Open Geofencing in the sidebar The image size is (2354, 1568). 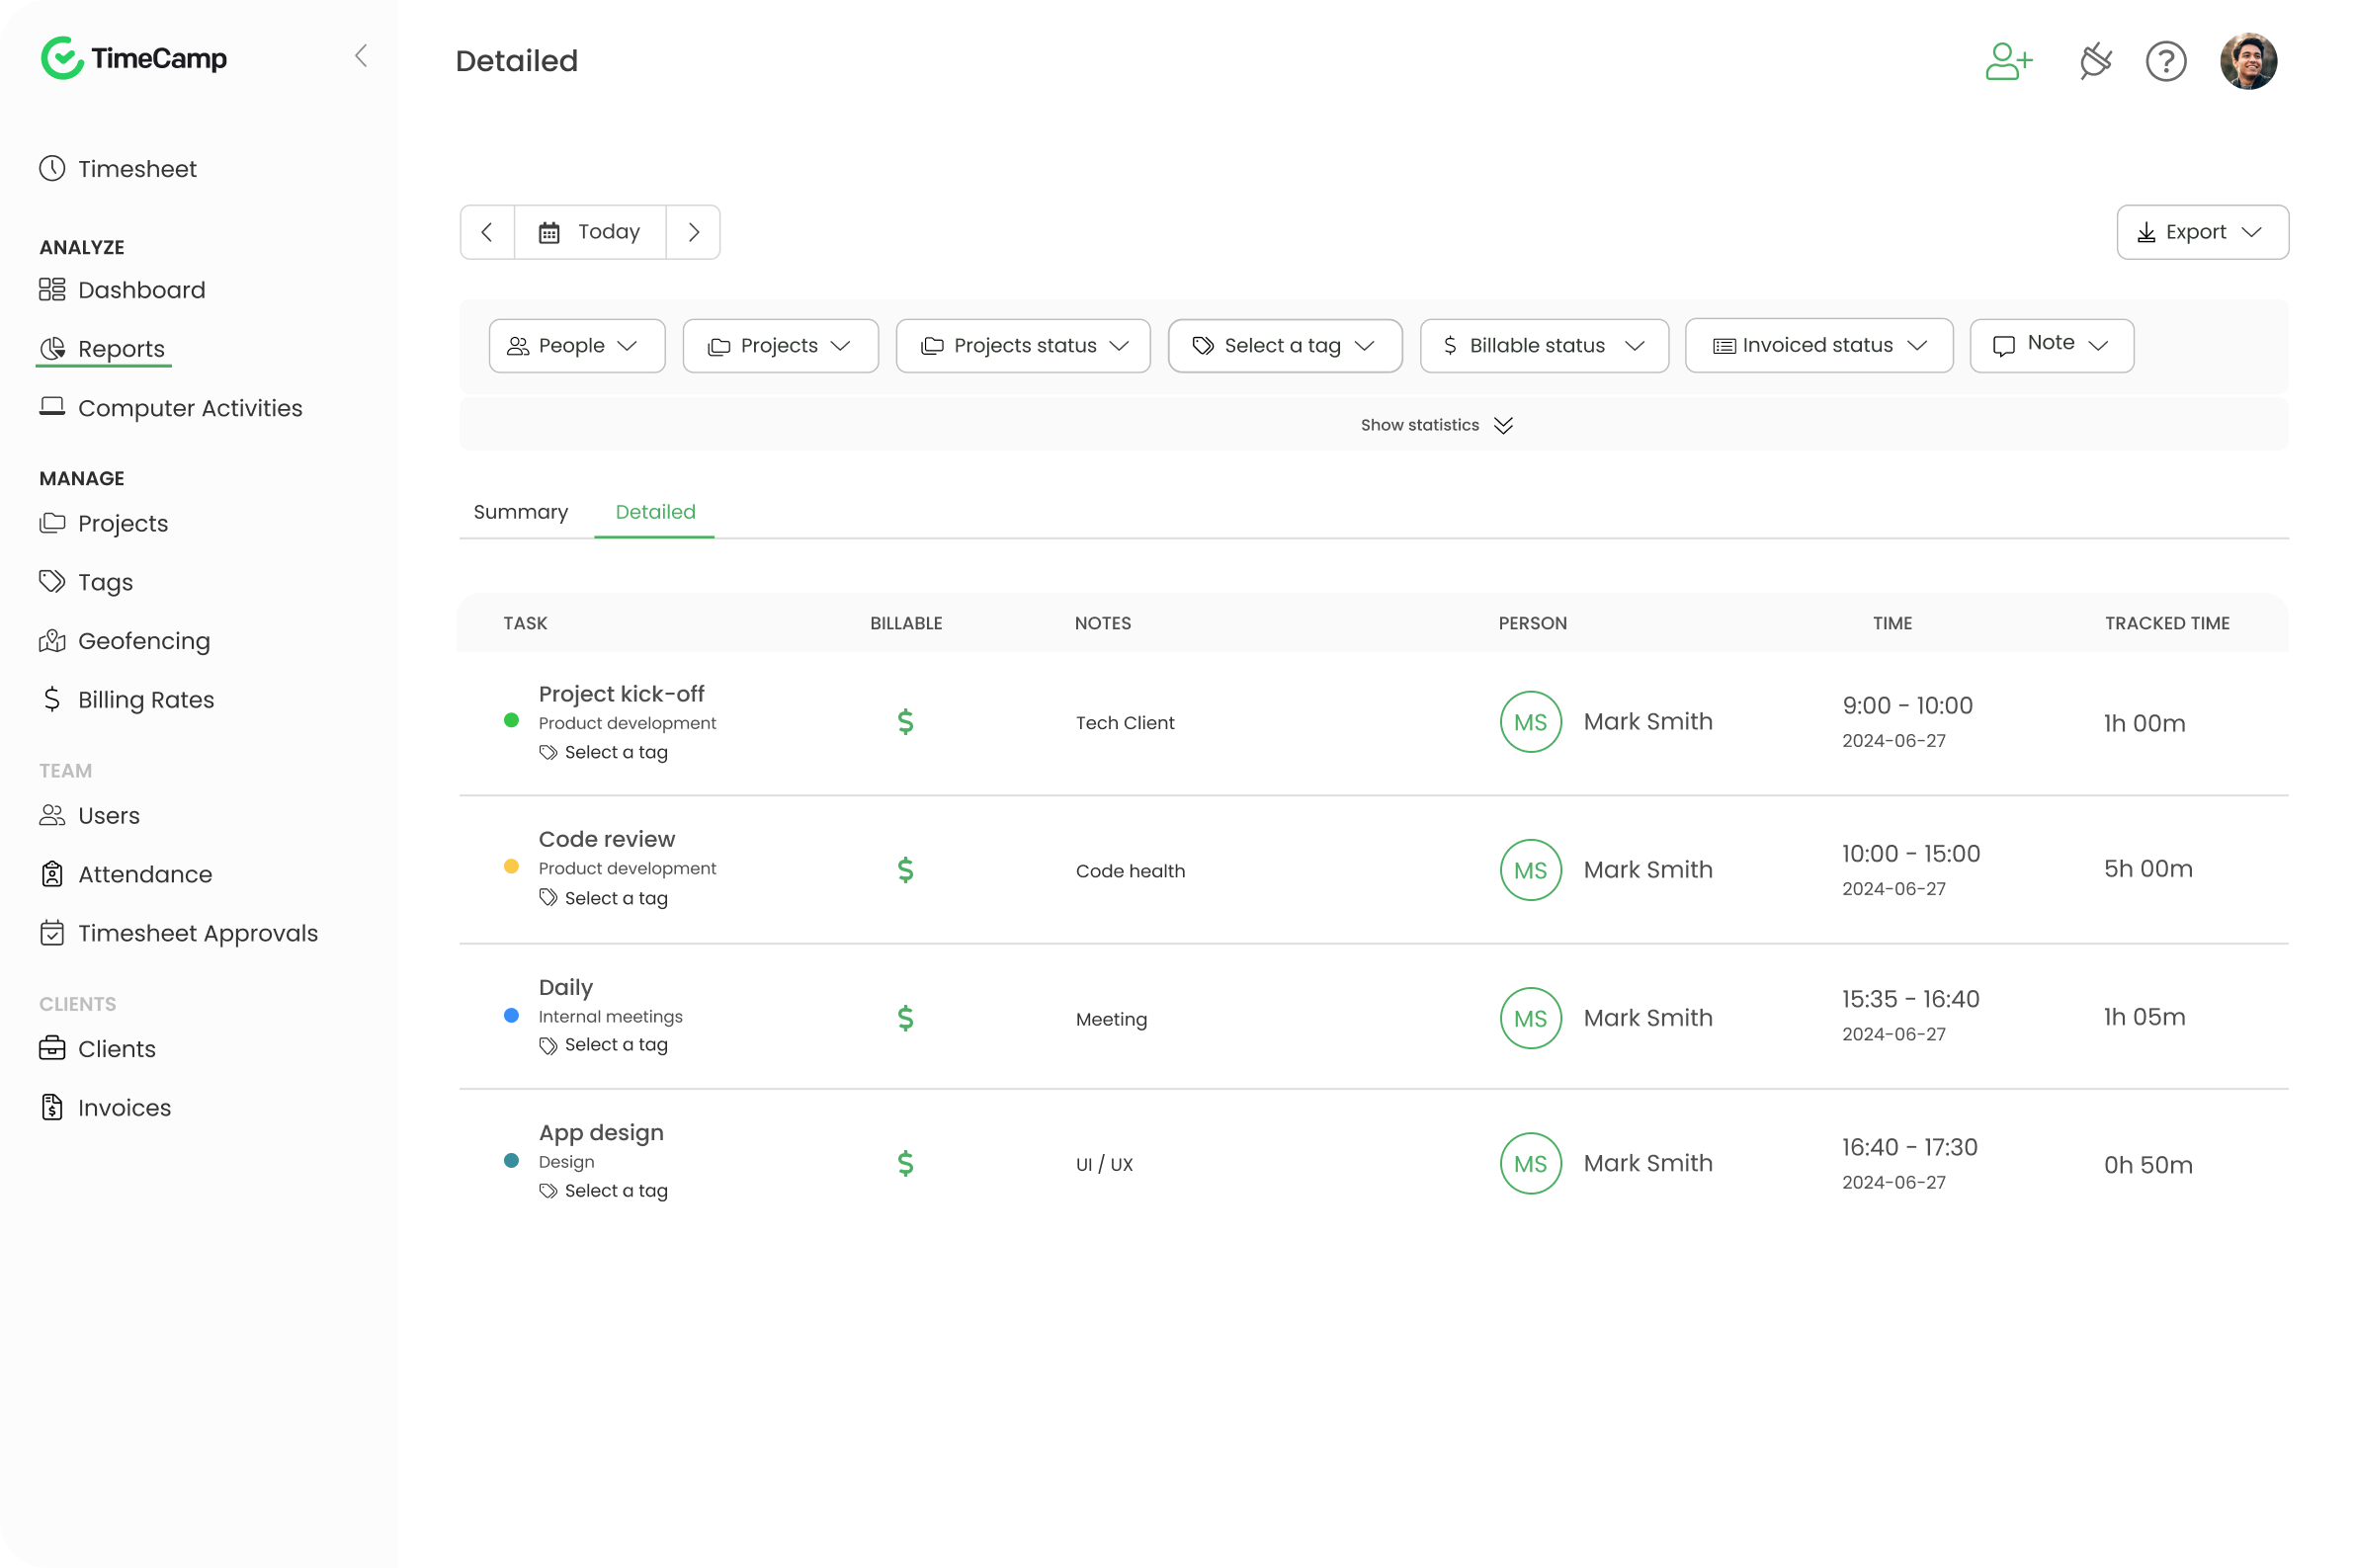[143, 641]
